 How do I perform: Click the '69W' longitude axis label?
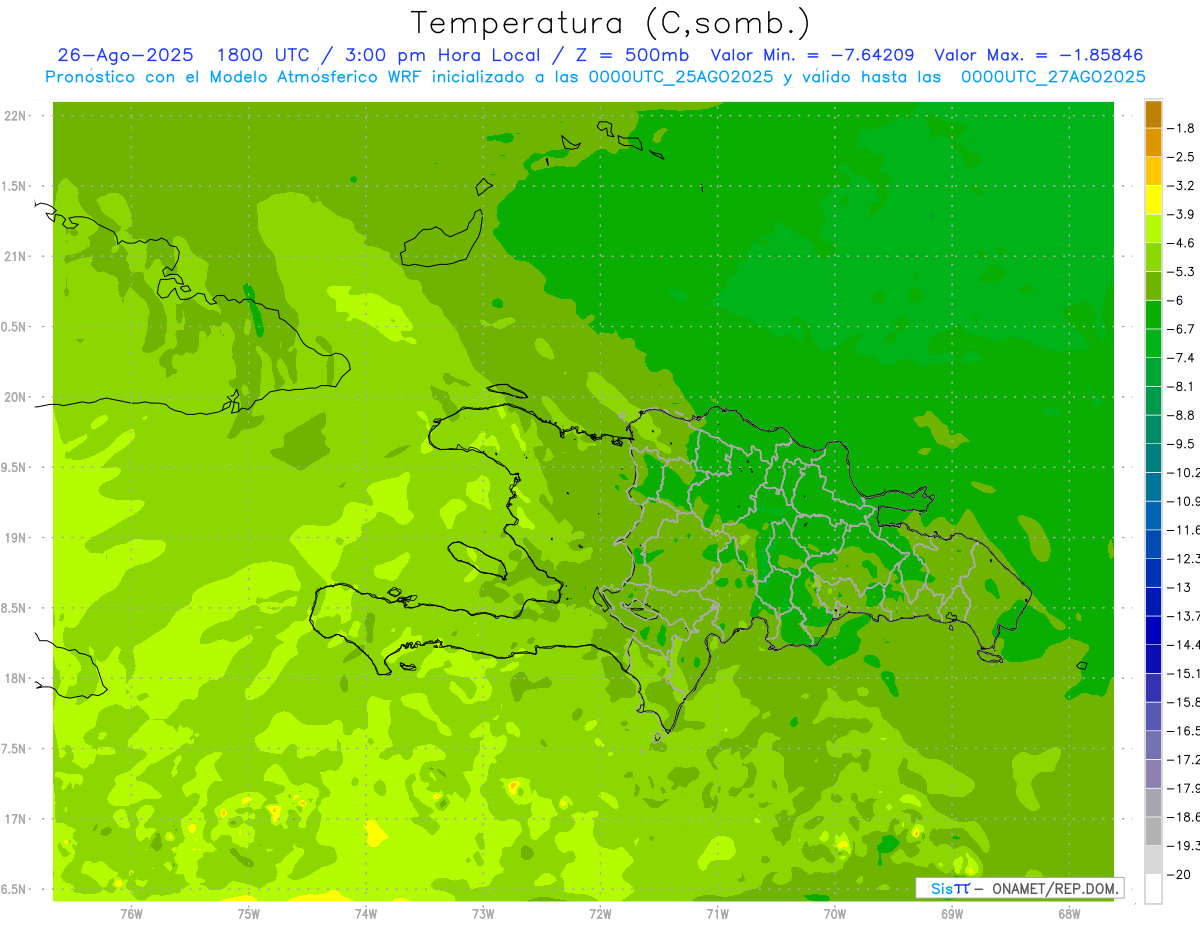tap(952, 913)
